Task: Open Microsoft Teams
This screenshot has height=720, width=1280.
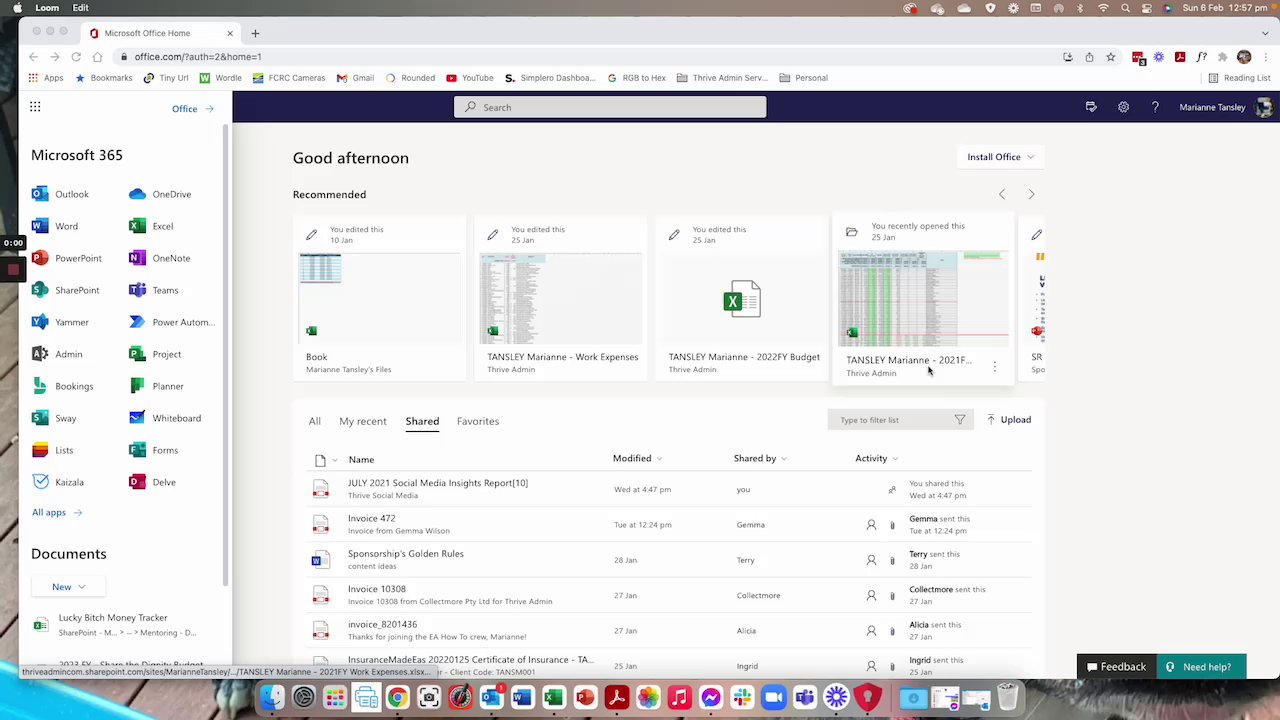Action: tap(154, 290)
